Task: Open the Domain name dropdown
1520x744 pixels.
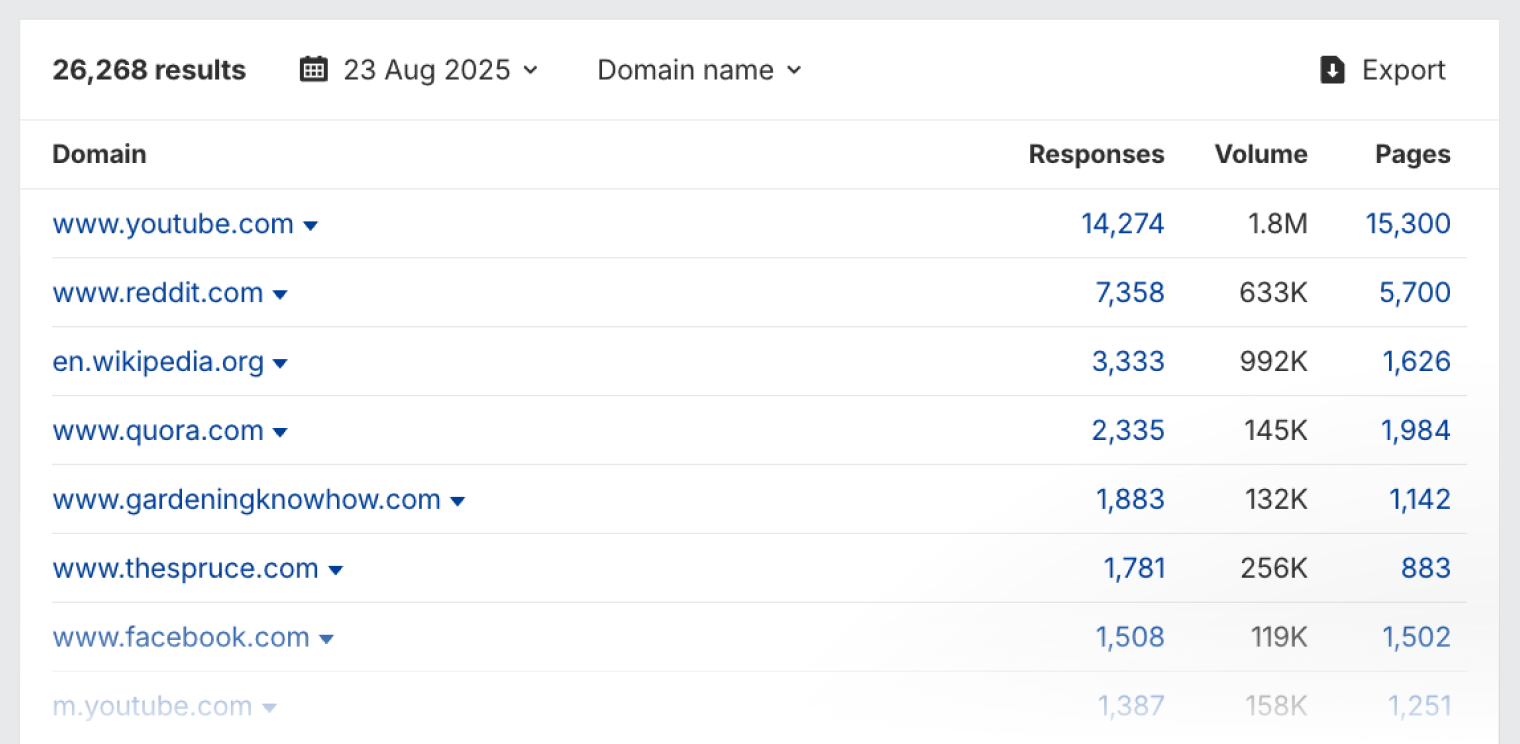Action: point(700,70)
